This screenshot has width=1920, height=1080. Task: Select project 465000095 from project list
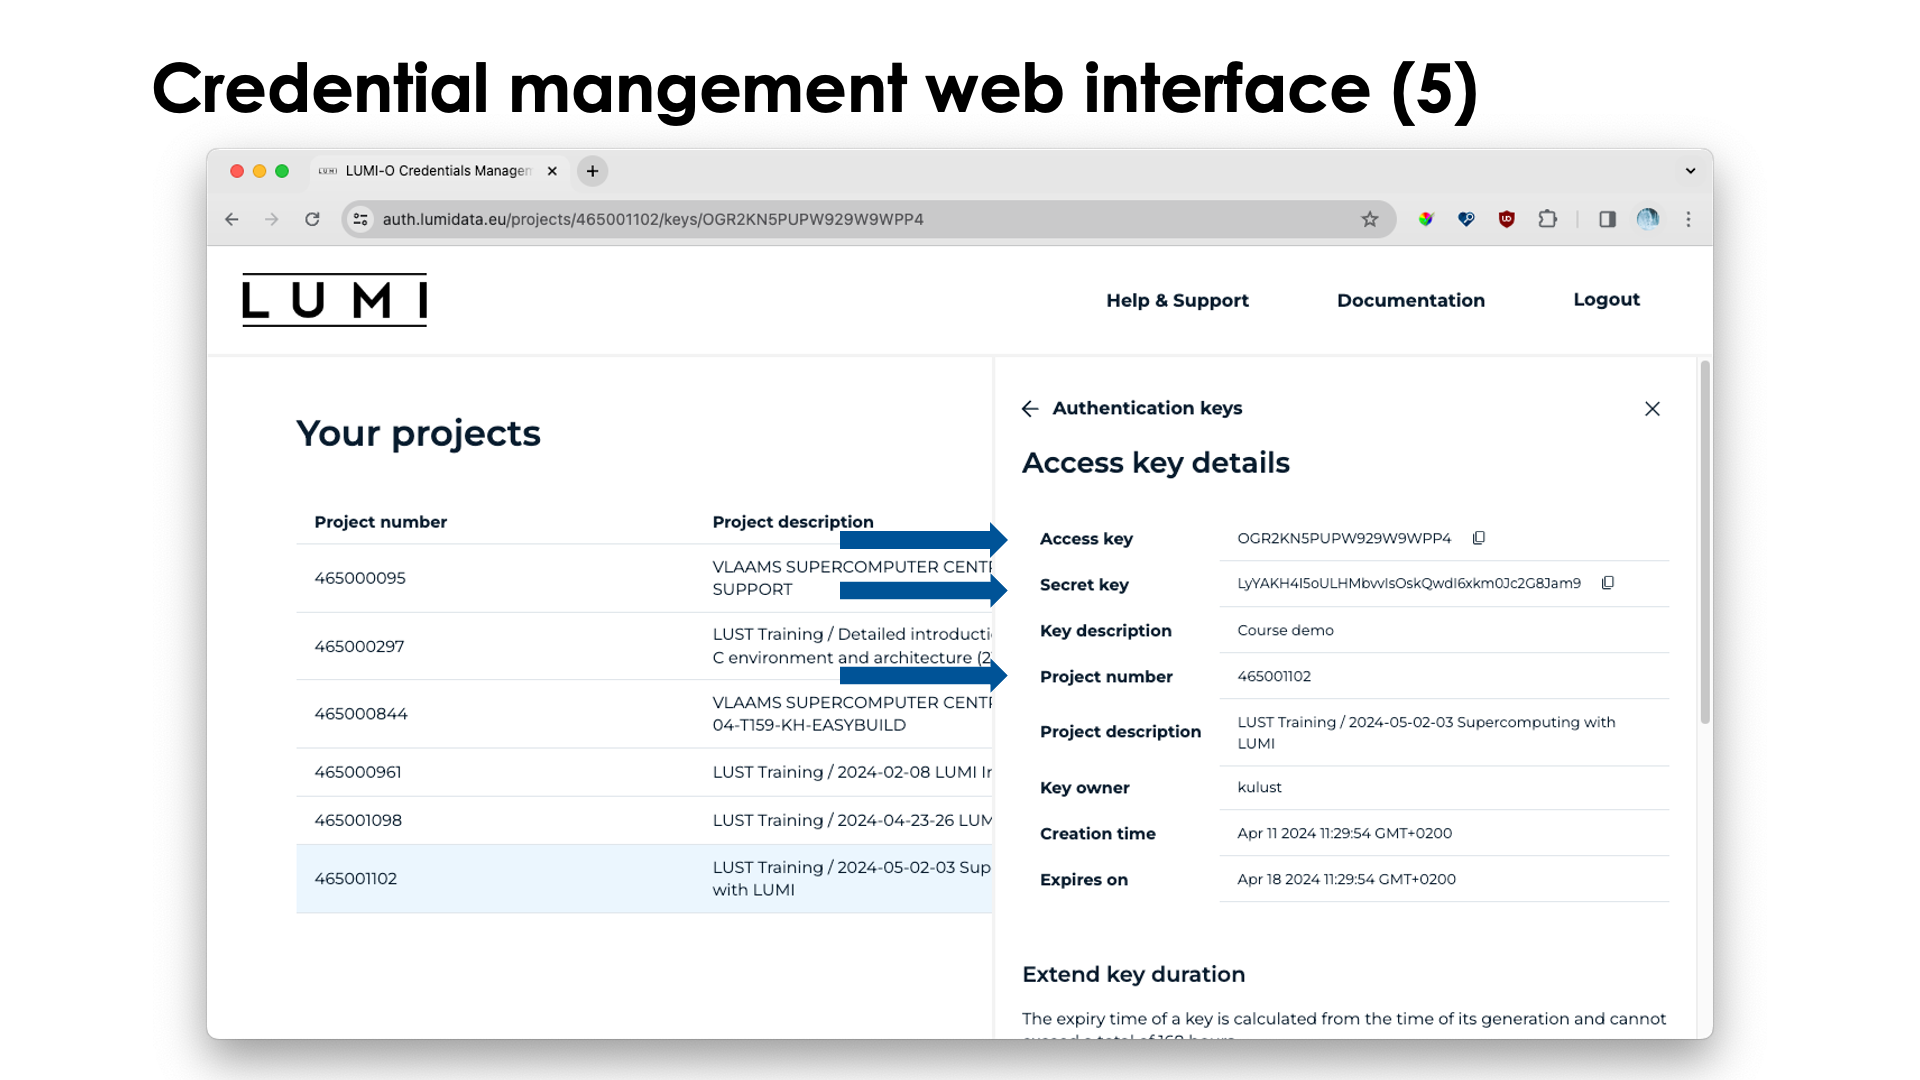point(360,578)
